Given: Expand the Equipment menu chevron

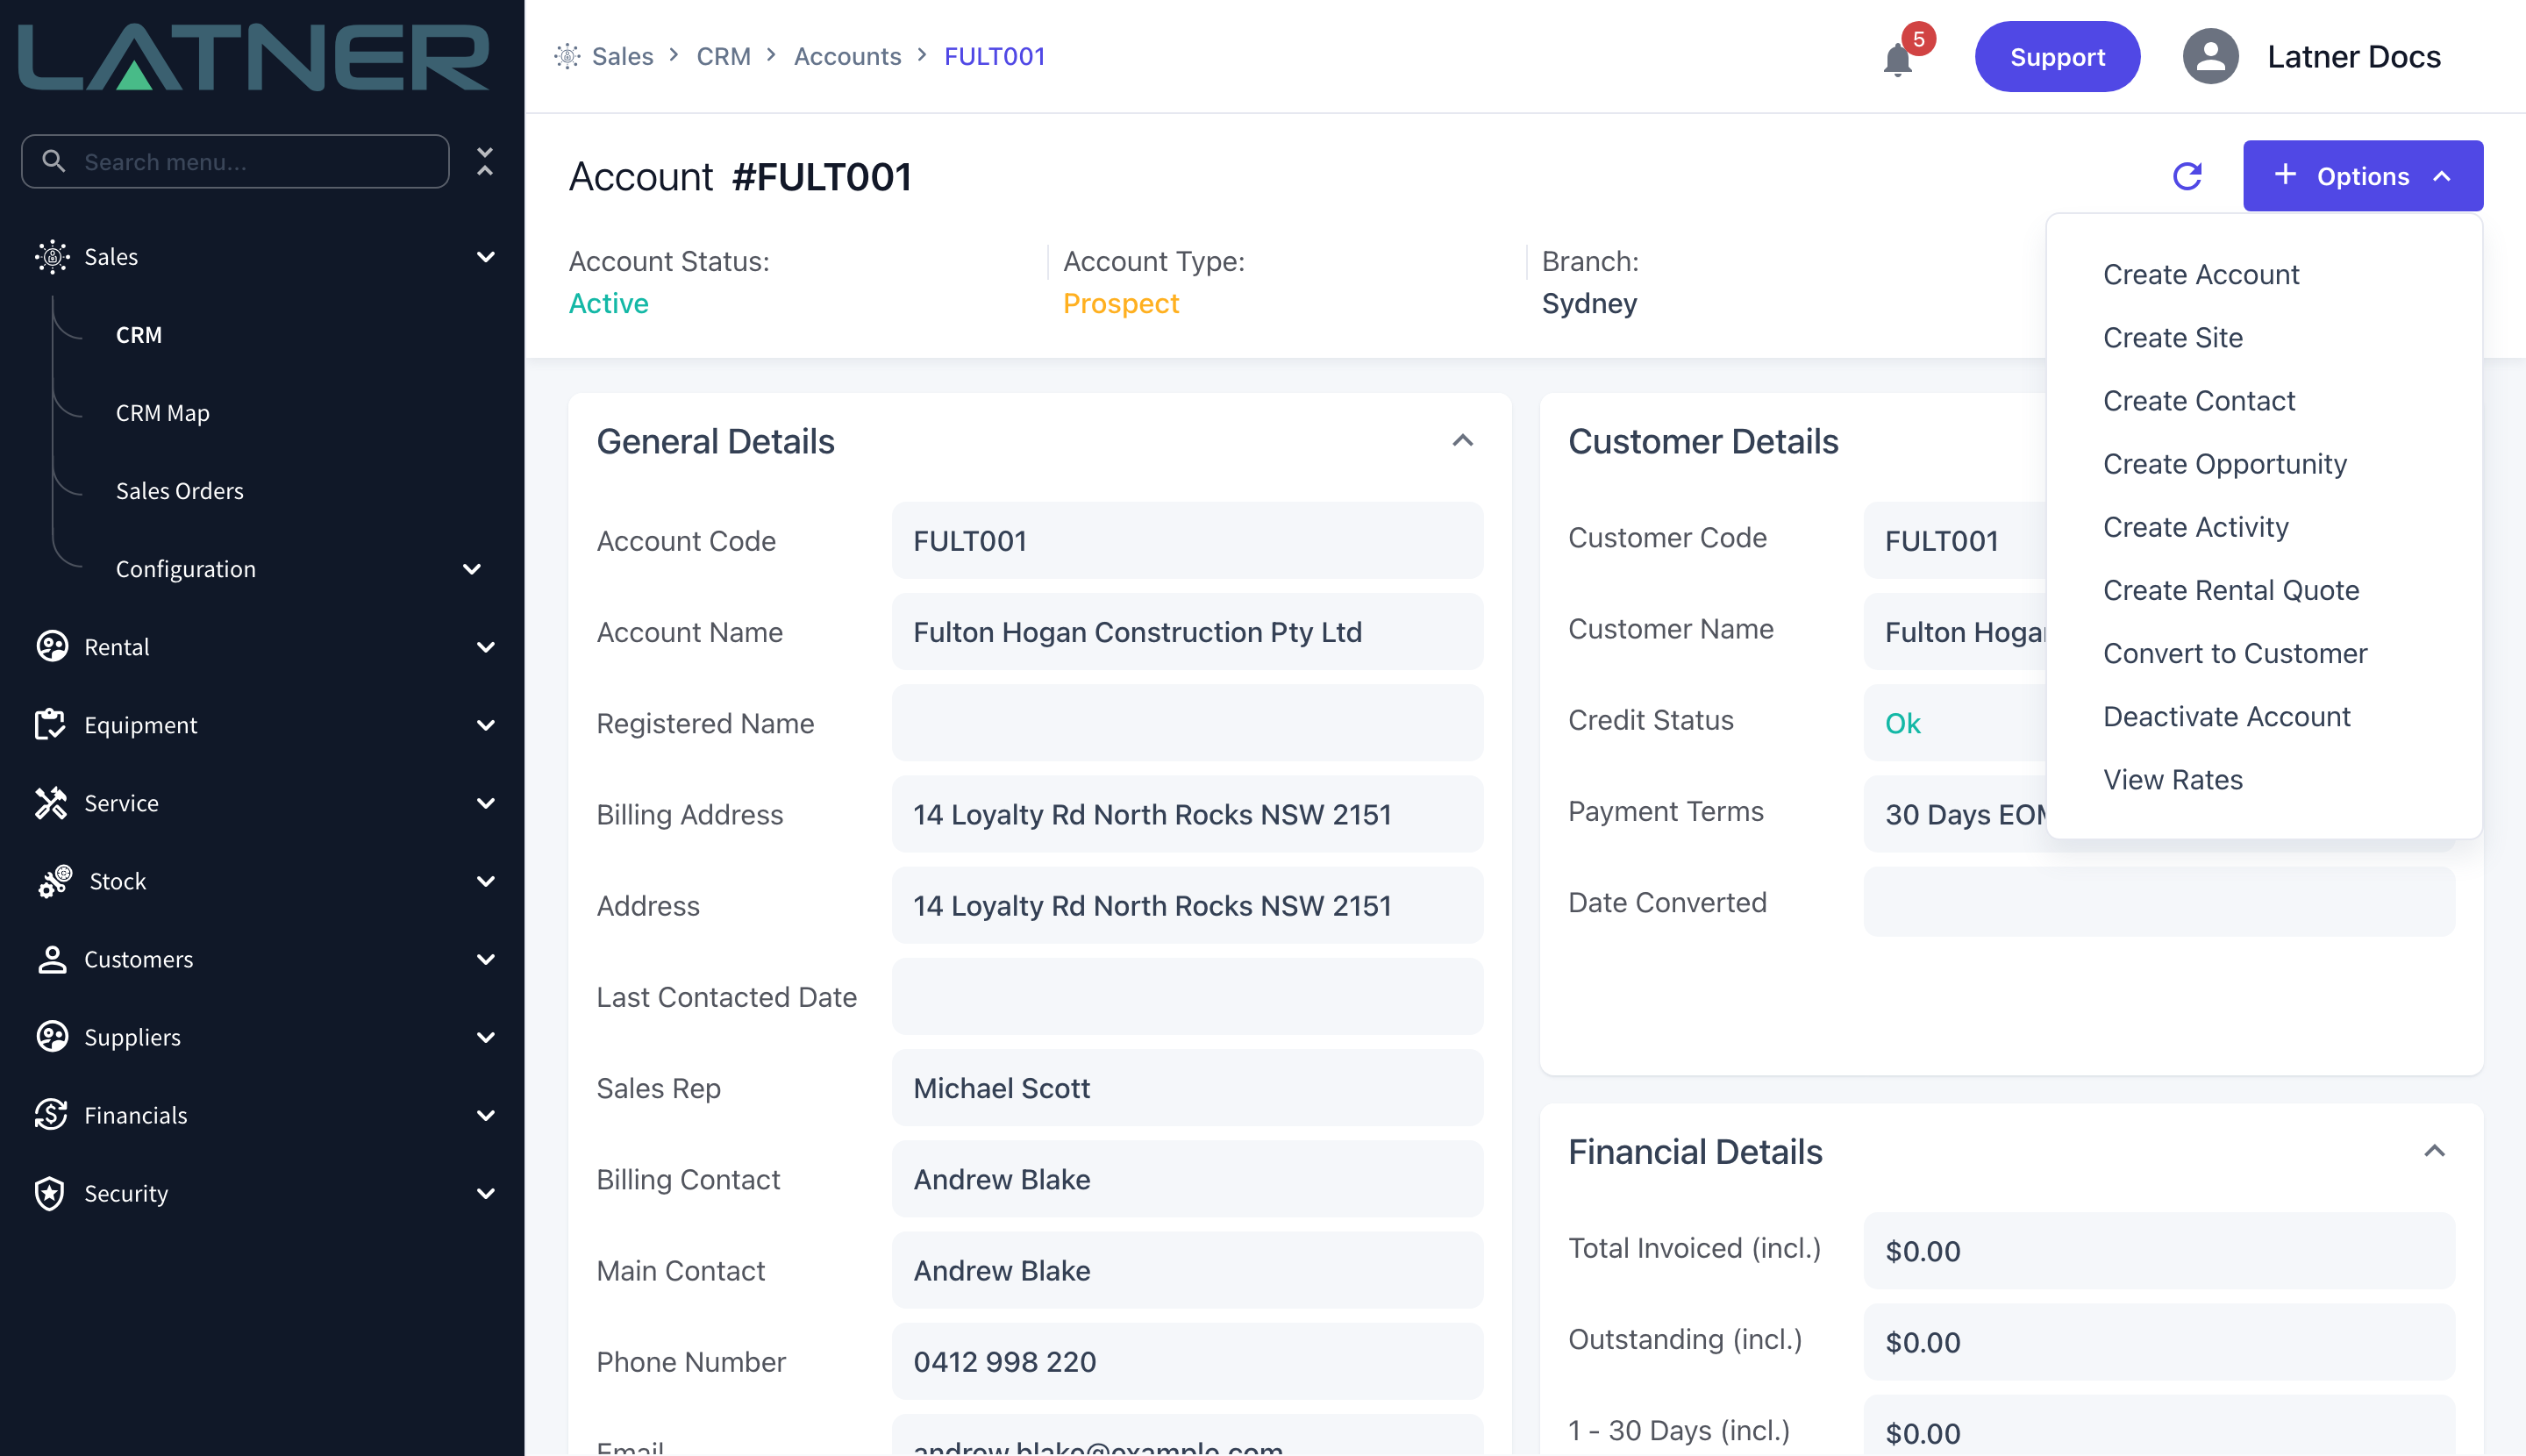Looking at the screenshot, I should click(x=486, y=725).
